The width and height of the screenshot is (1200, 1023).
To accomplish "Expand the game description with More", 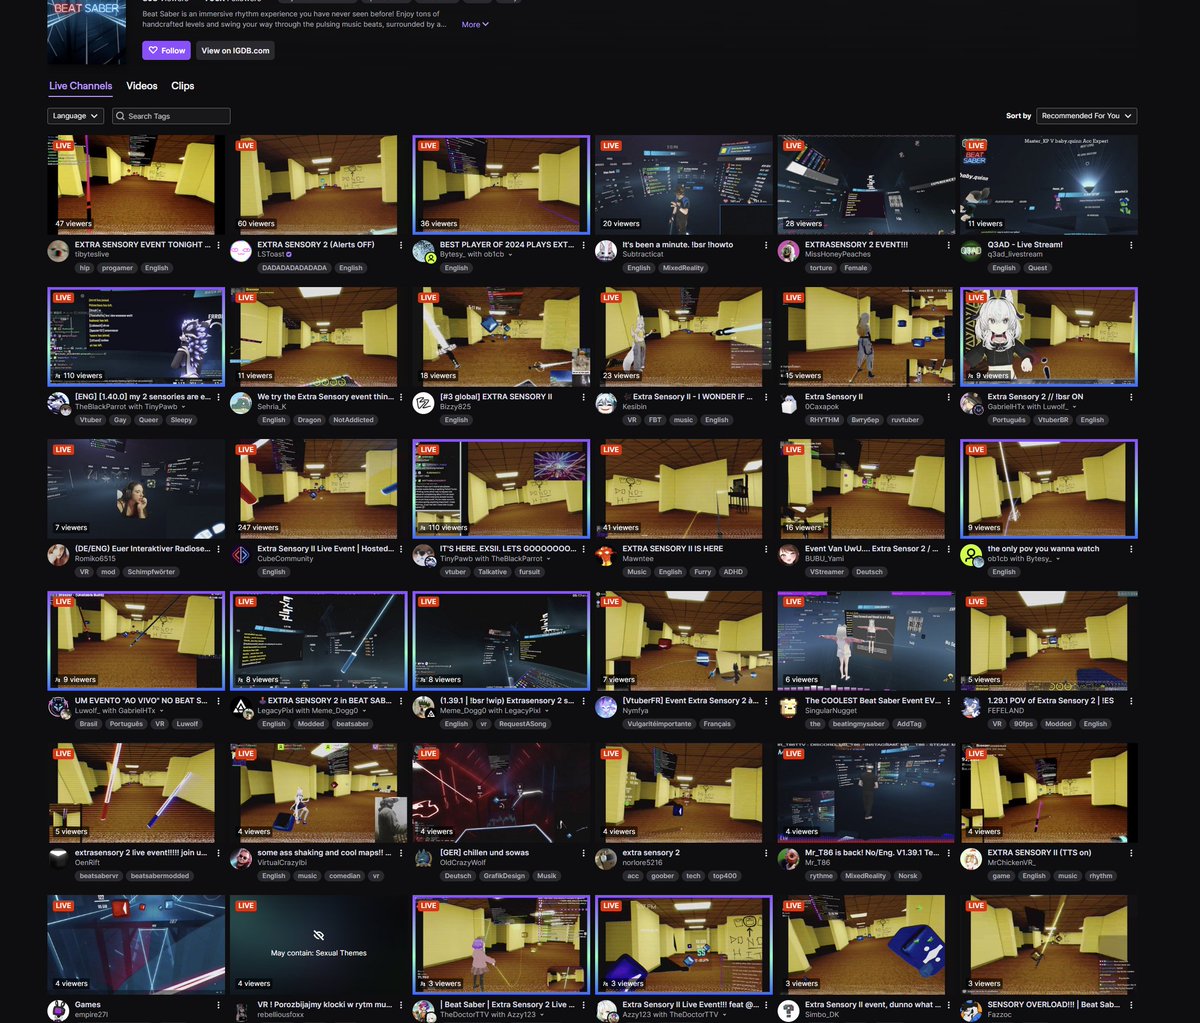I will click(x=474, y=24).
